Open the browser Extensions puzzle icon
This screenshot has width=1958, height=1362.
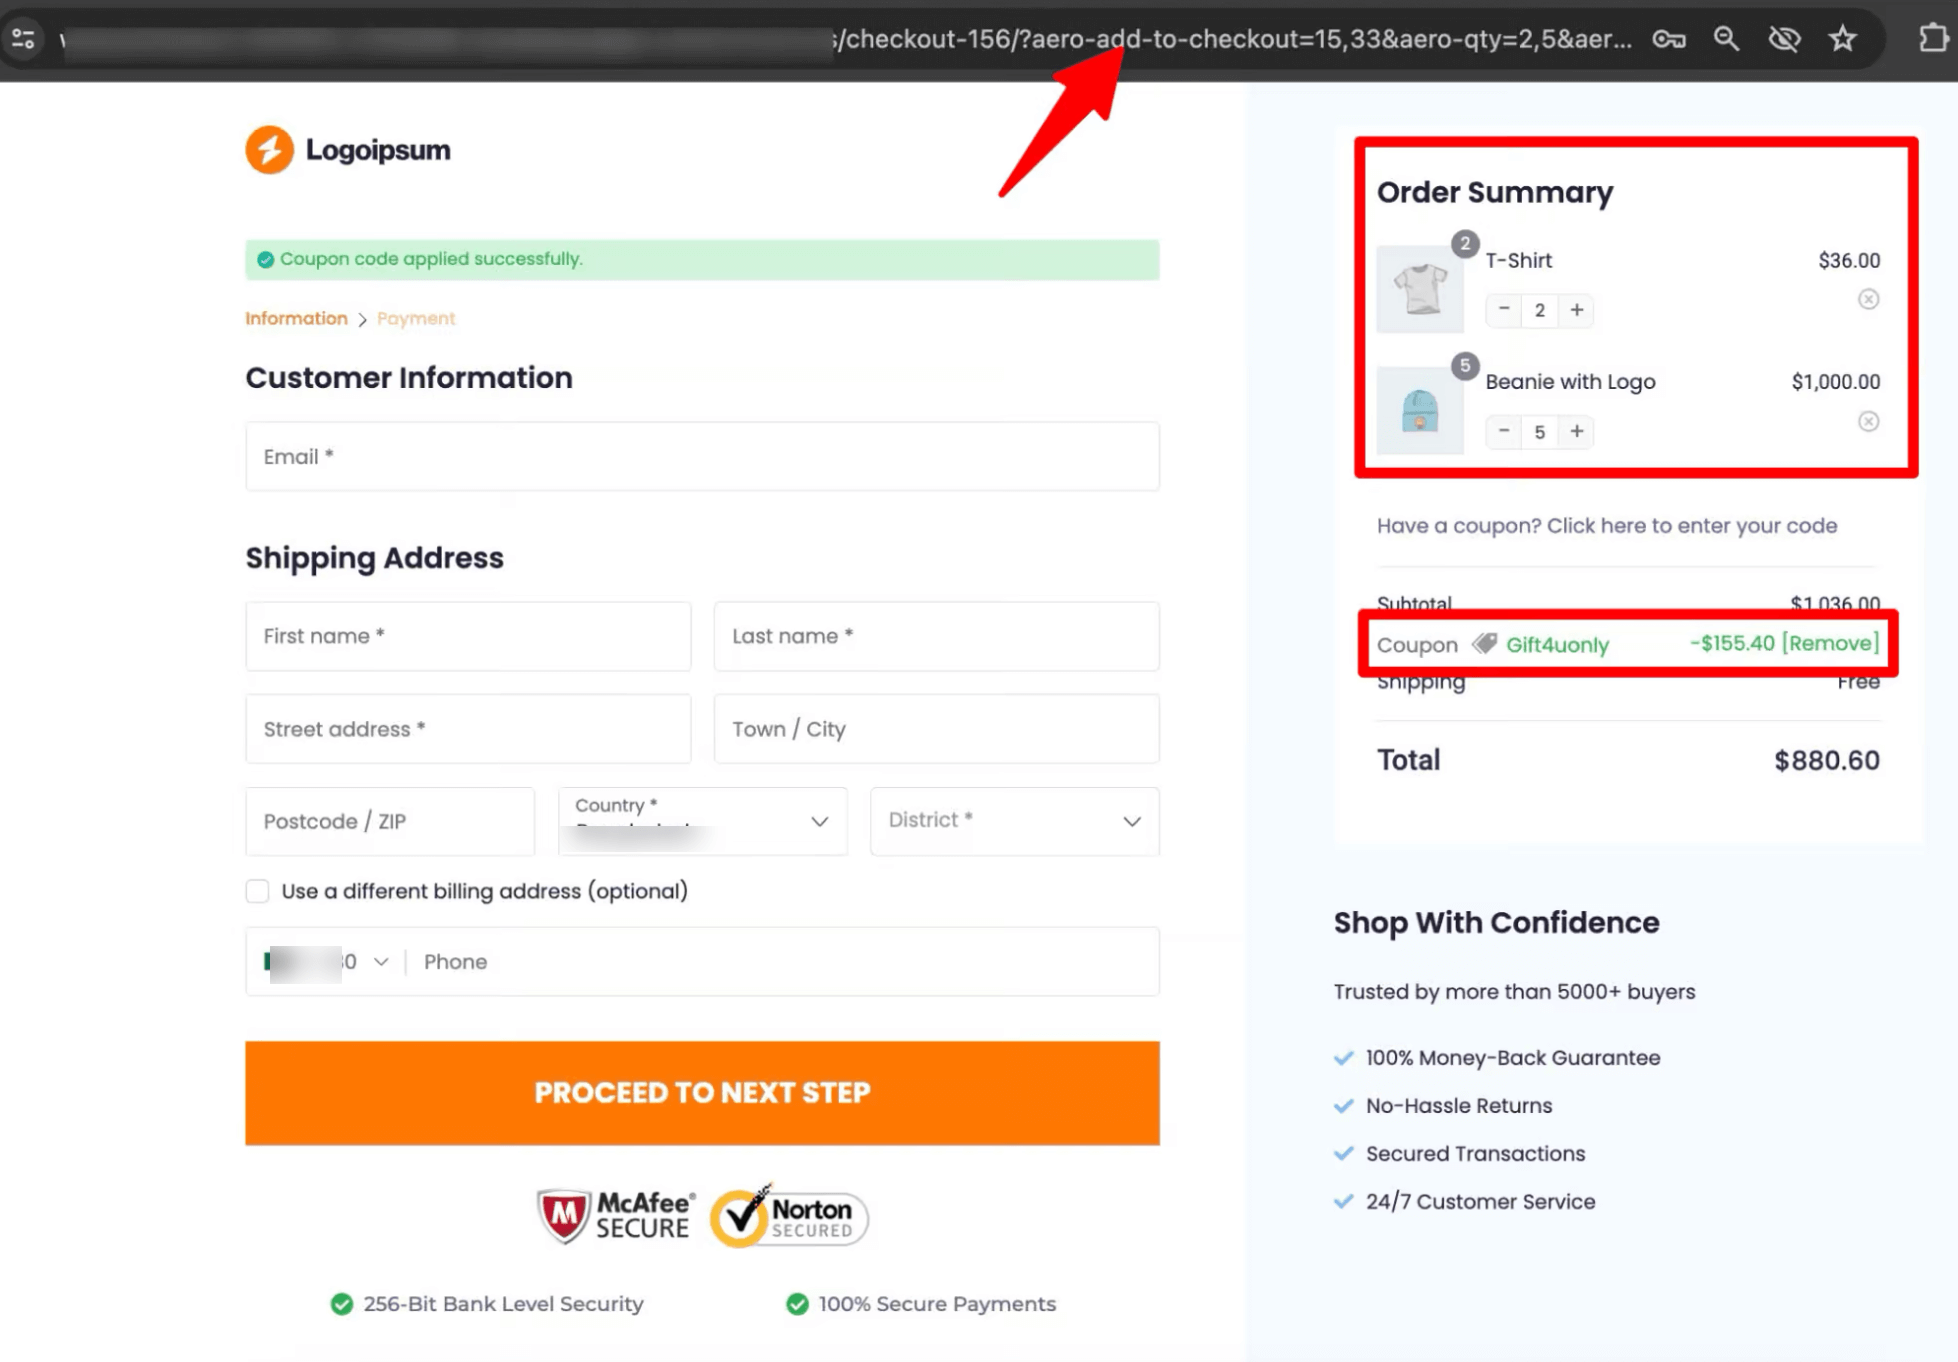pyautogui.click(x=1934, y=39)
